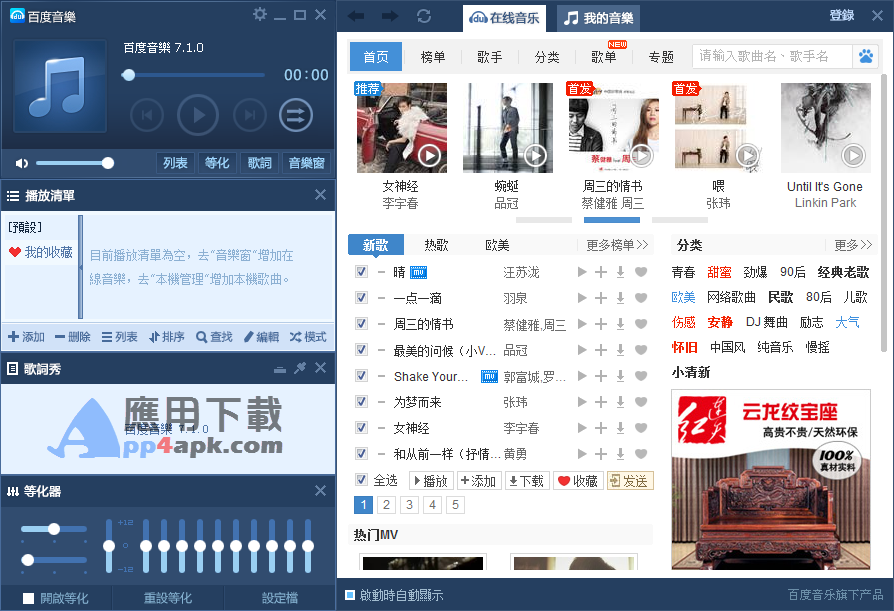
Task: Open MV icon for Shake Your song
Action: tap(489, 376)
